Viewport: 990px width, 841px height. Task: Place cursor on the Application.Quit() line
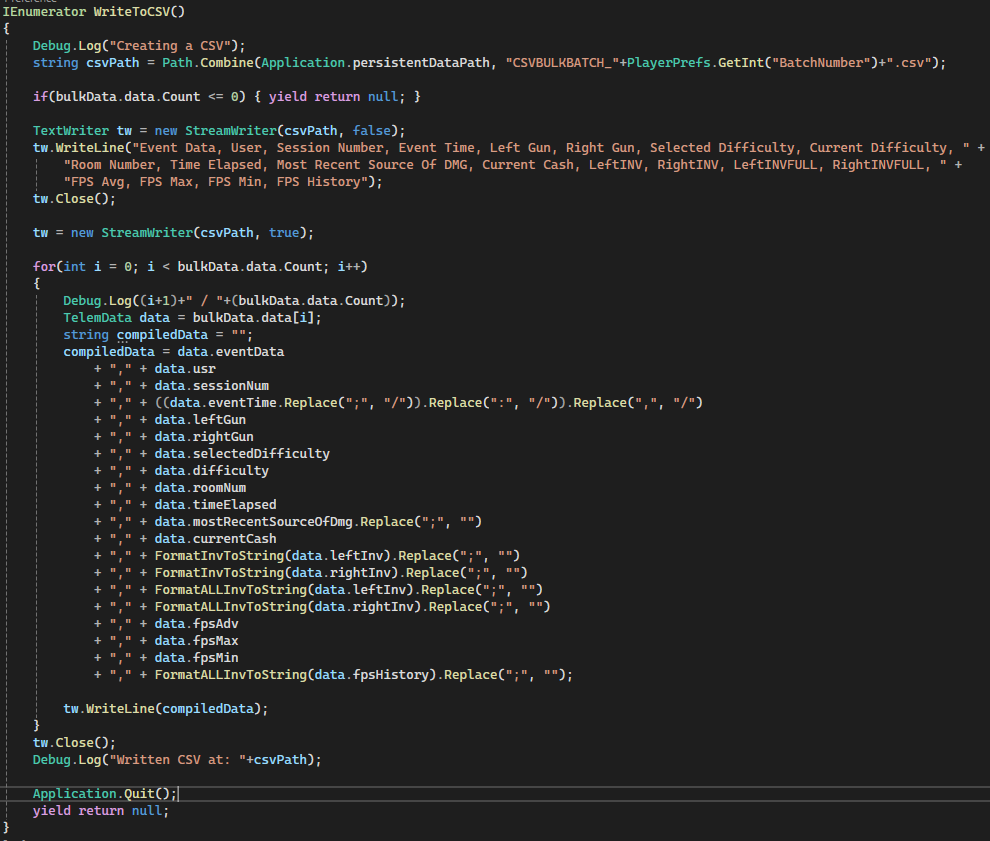(x=105, y=794)
